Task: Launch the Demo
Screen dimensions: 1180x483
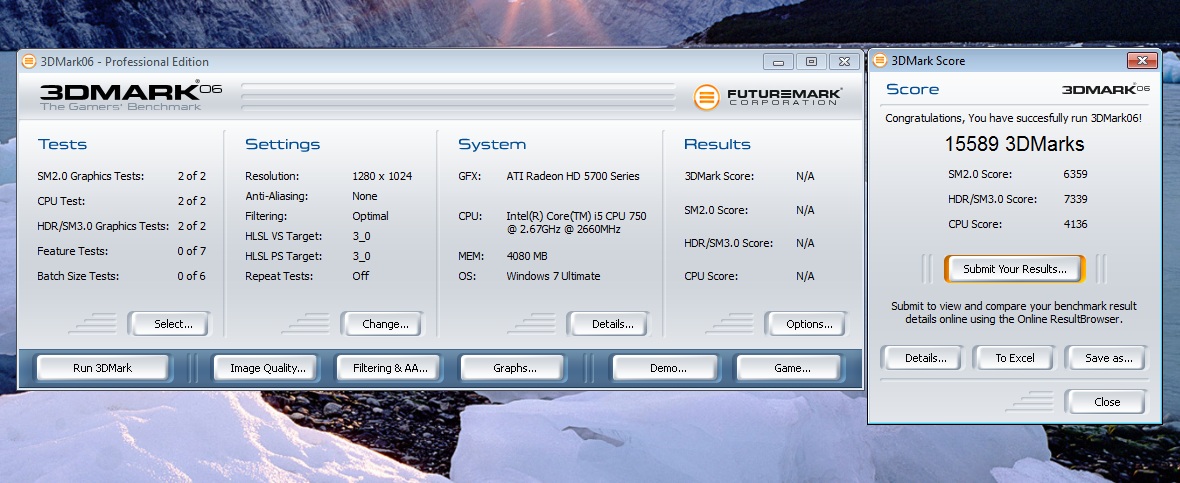Action: click(x=666, y=368)
